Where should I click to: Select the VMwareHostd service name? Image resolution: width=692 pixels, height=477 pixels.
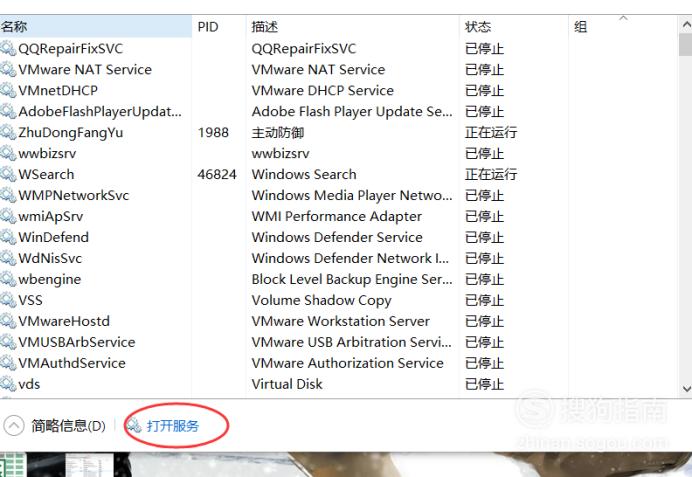point(64,321)
